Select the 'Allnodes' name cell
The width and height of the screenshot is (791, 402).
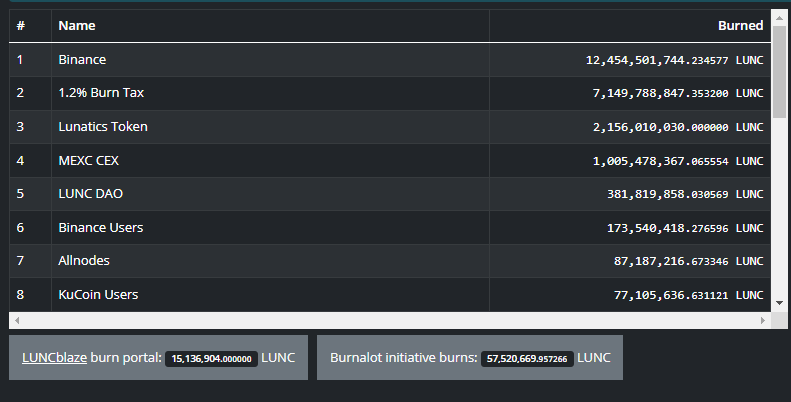tap(270, 261)
